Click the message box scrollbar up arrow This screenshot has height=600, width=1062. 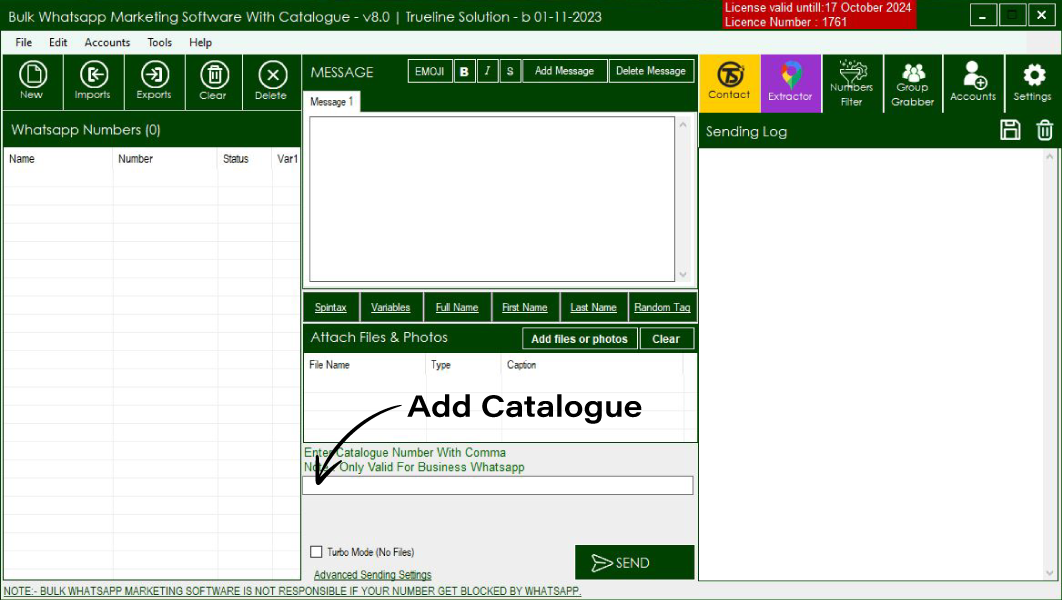pyautogui.click(x=683, y=125)
